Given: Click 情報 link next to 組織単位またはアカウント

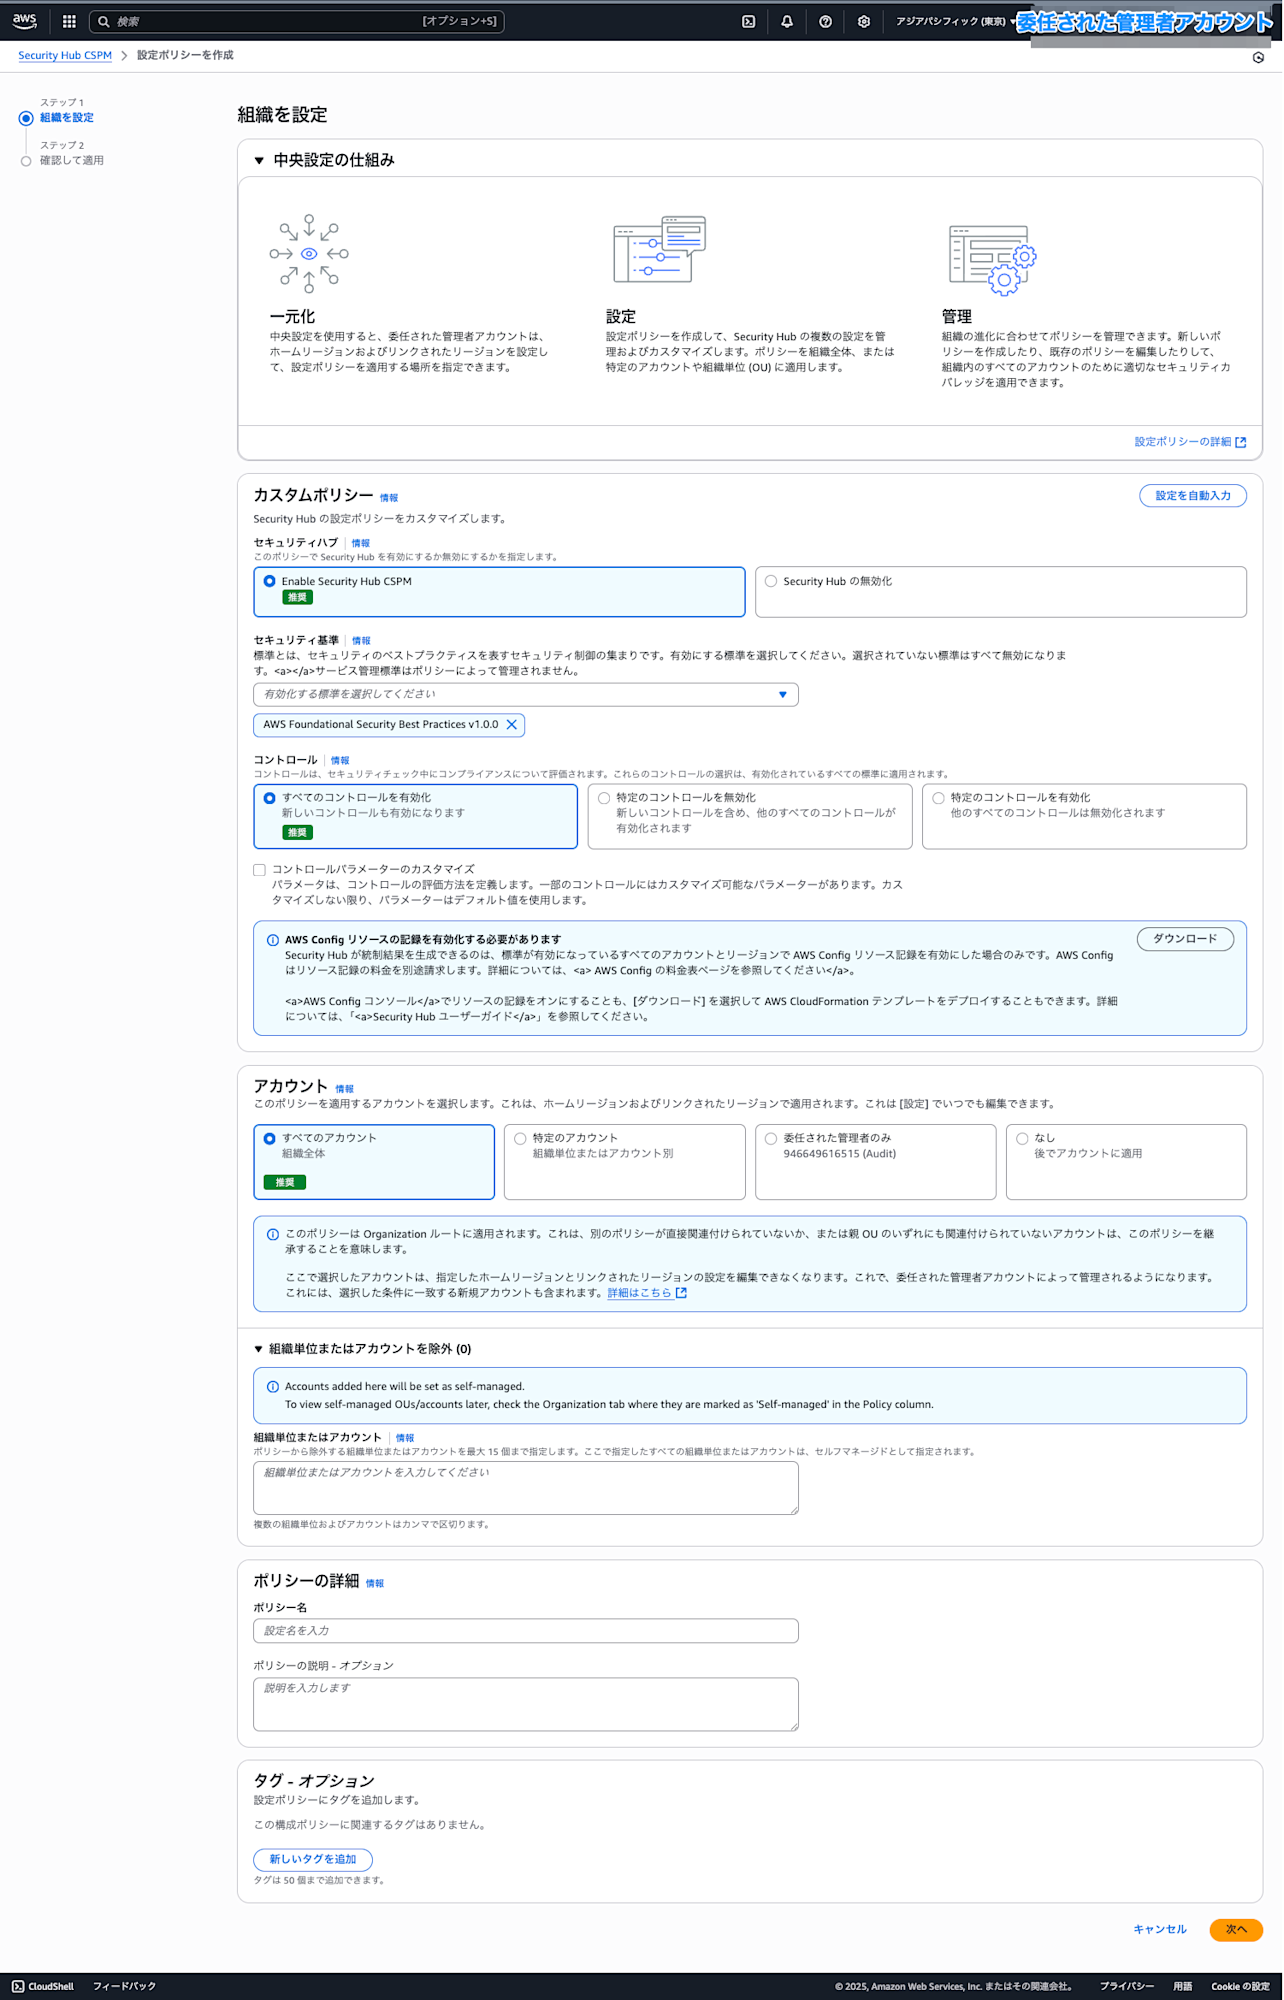Looking at the screenshot, I should (x=405, y=1438).
